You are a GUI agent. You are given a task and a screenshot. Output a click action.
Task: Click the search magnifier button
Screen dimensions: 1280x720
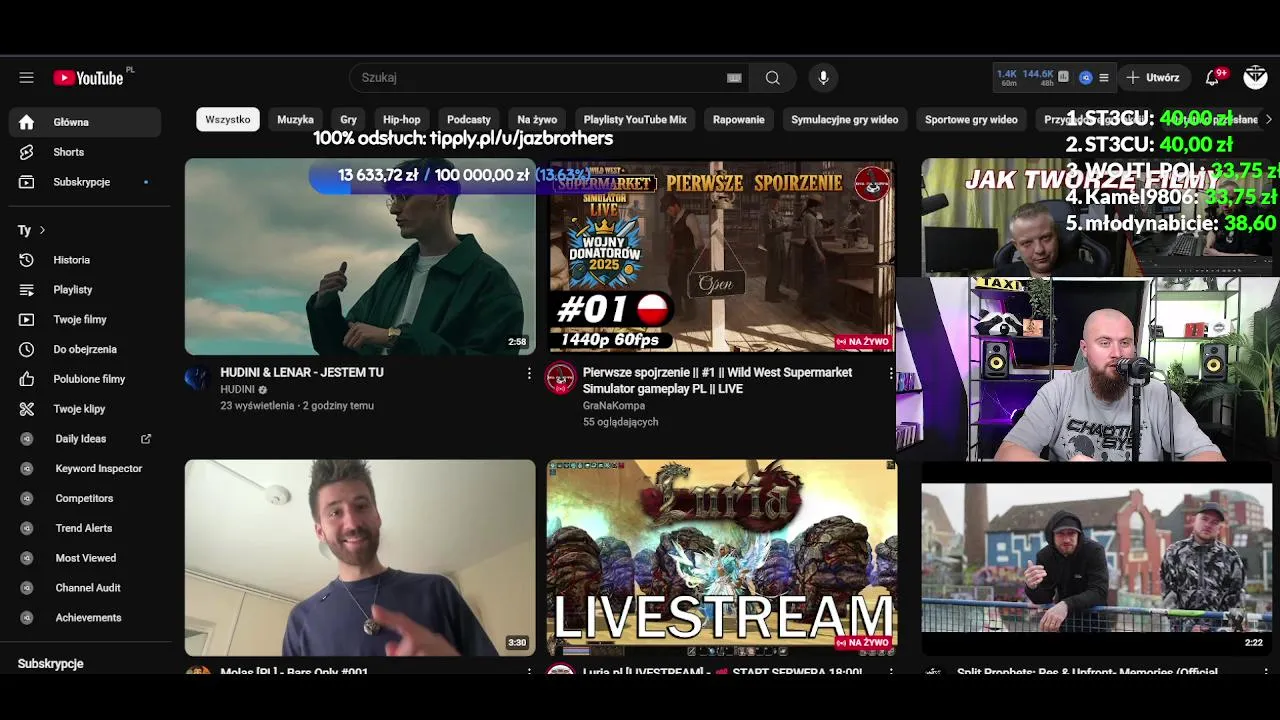tap(773, 78)
